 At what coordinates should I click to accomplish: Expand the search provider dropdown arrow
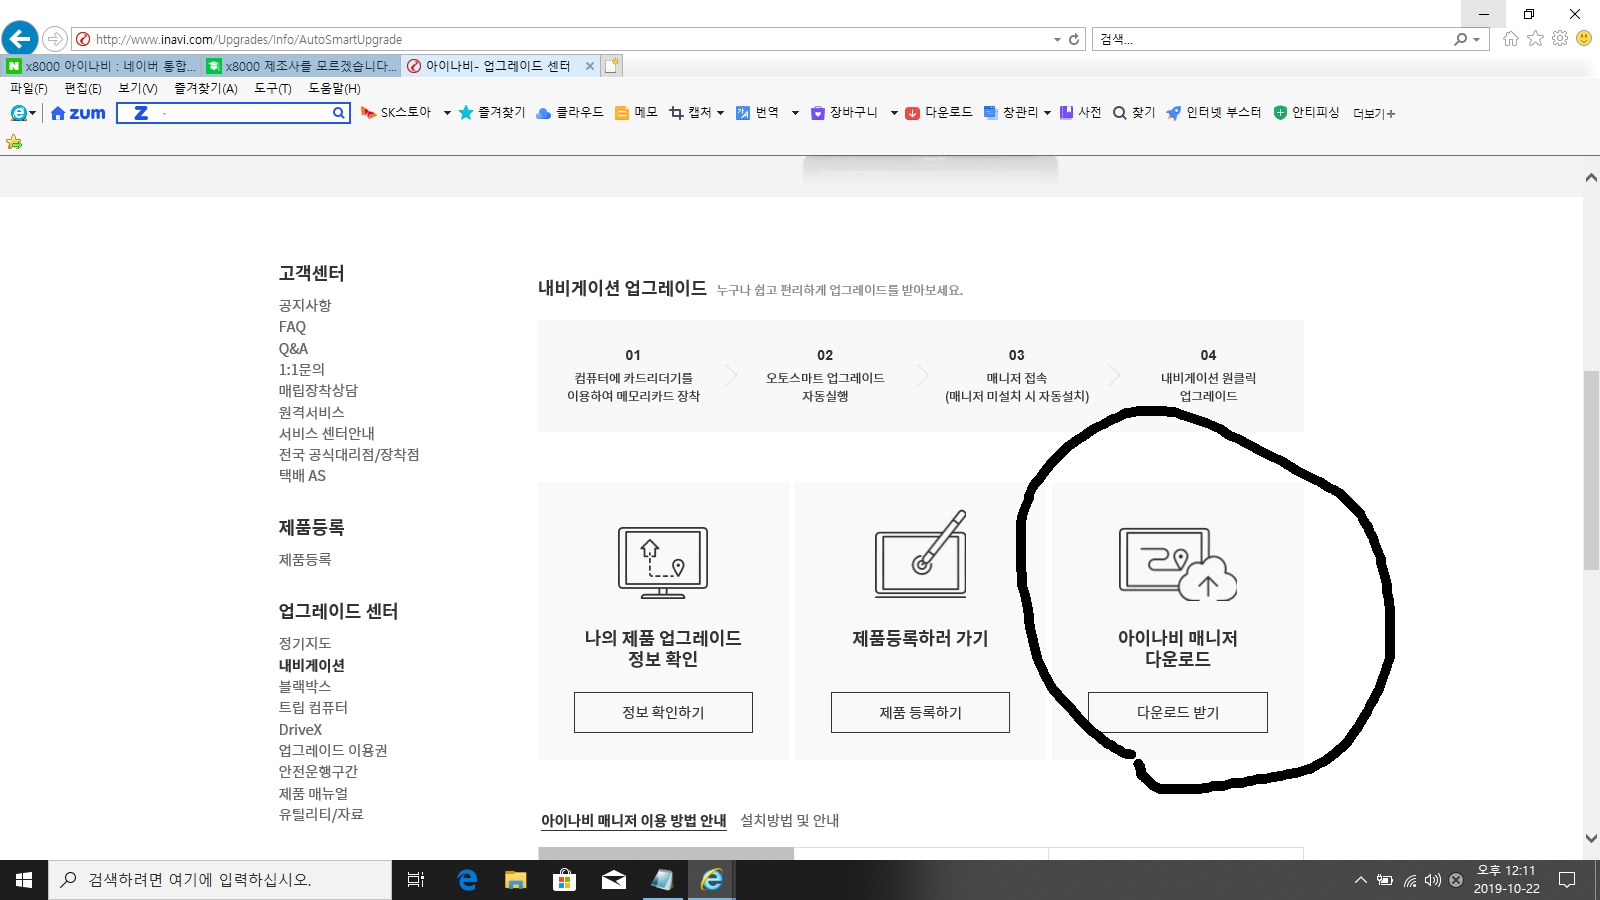1476,40
